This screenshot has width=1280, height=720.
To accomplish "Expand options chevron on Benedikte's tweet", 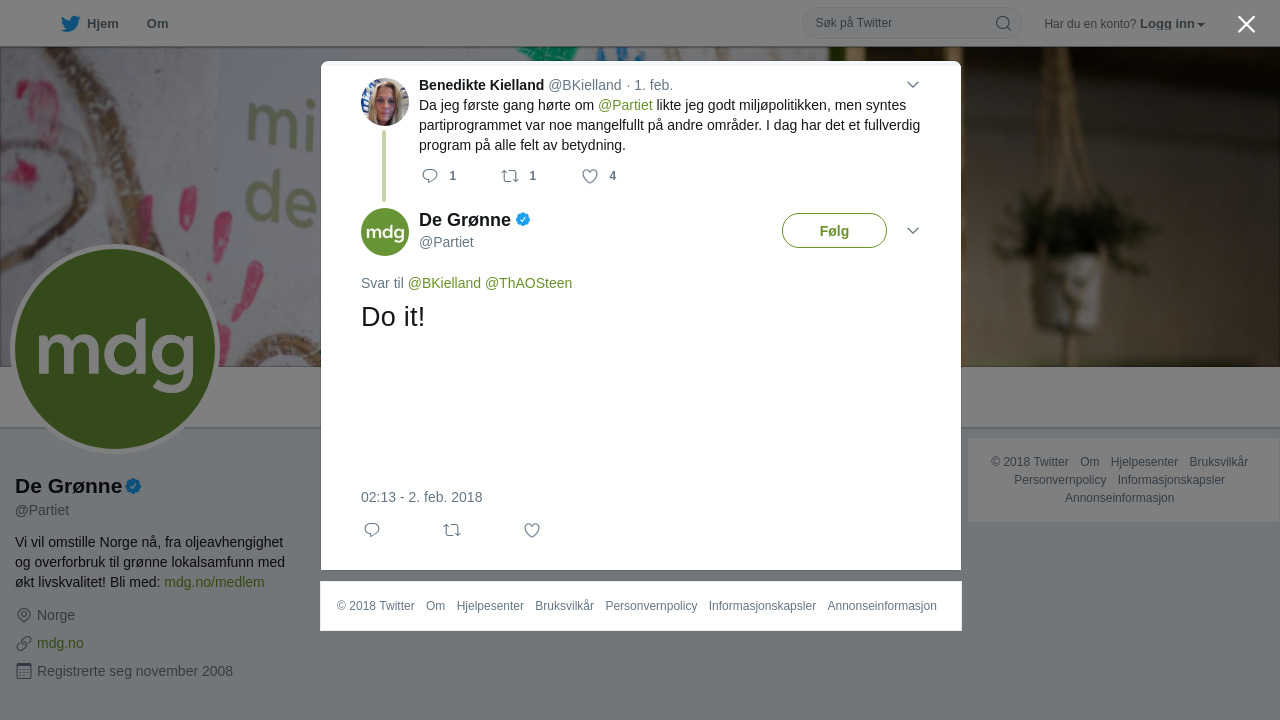I will (x=913, y=85).
